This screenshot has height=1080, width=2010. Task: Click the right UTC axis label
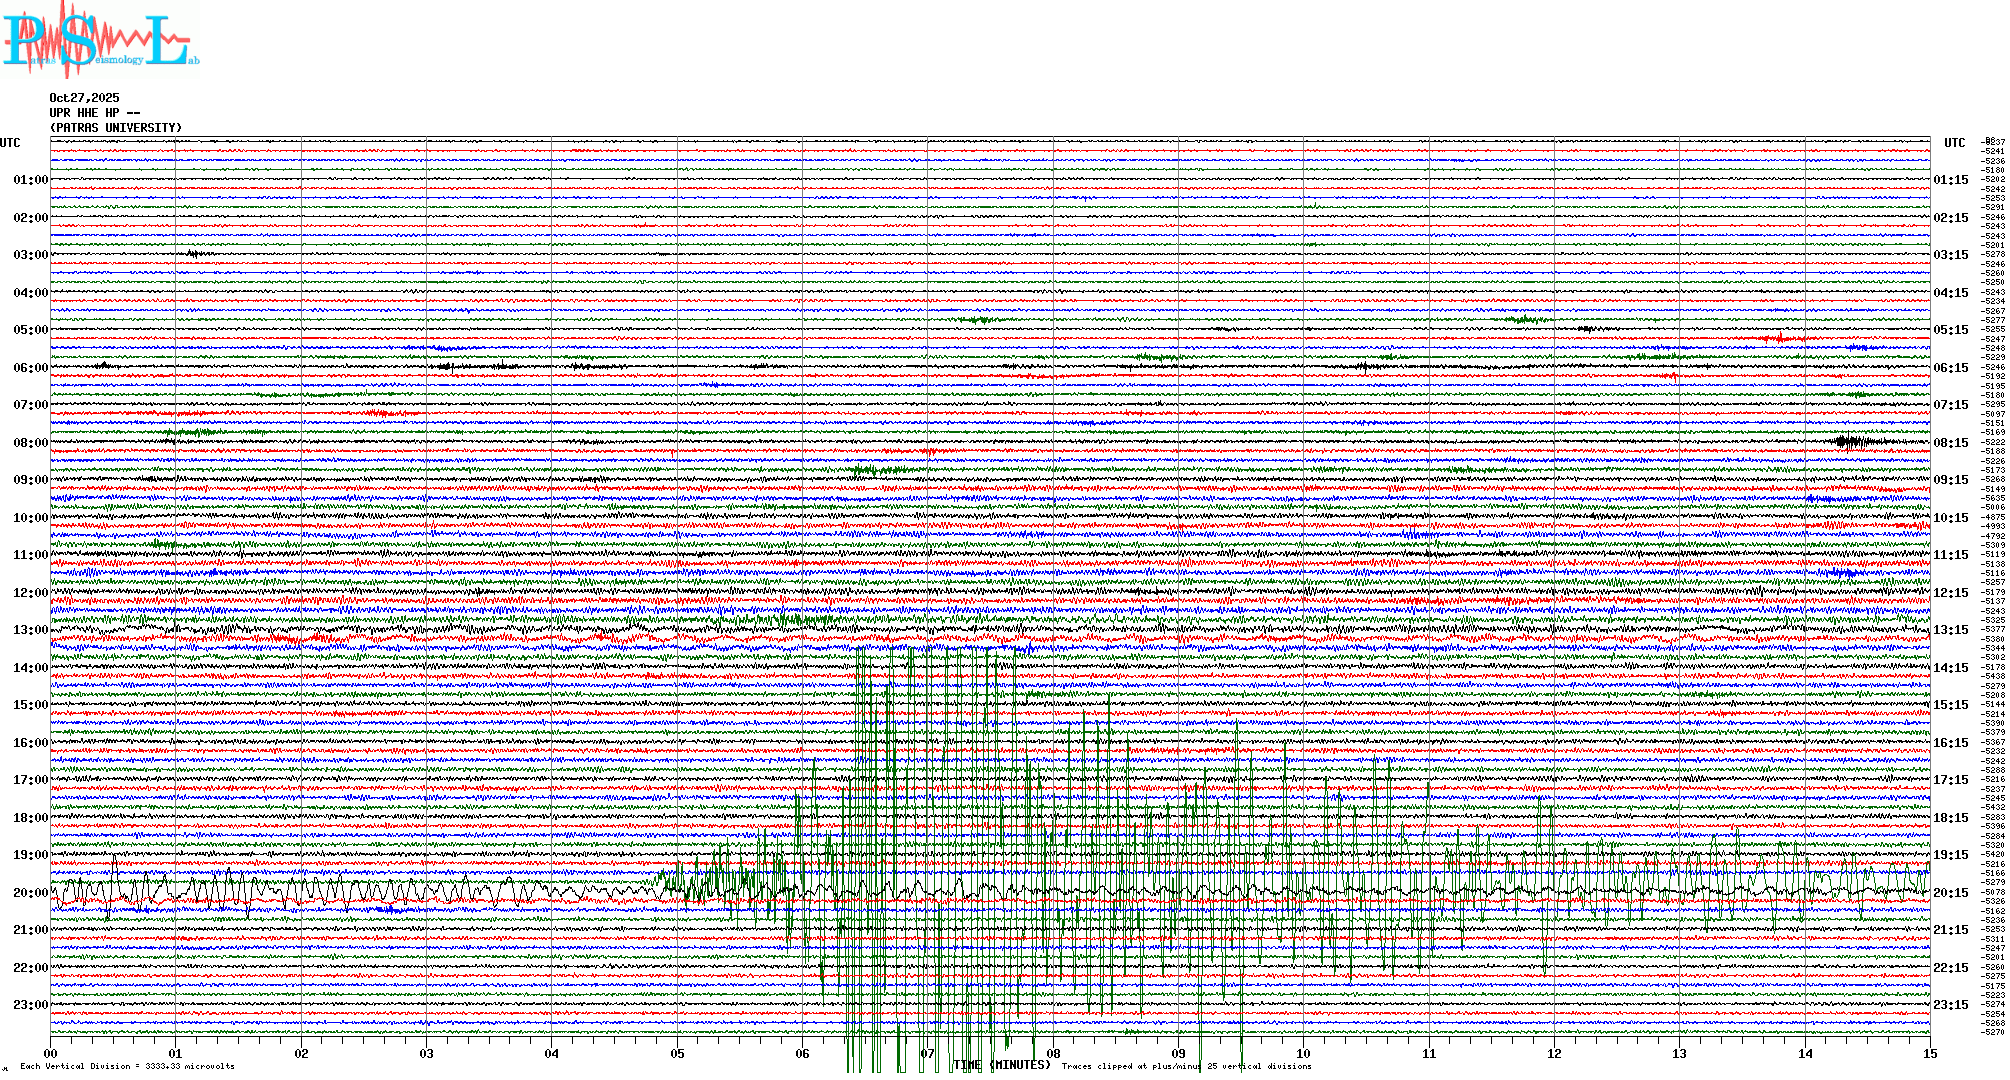coord(1954,143)
